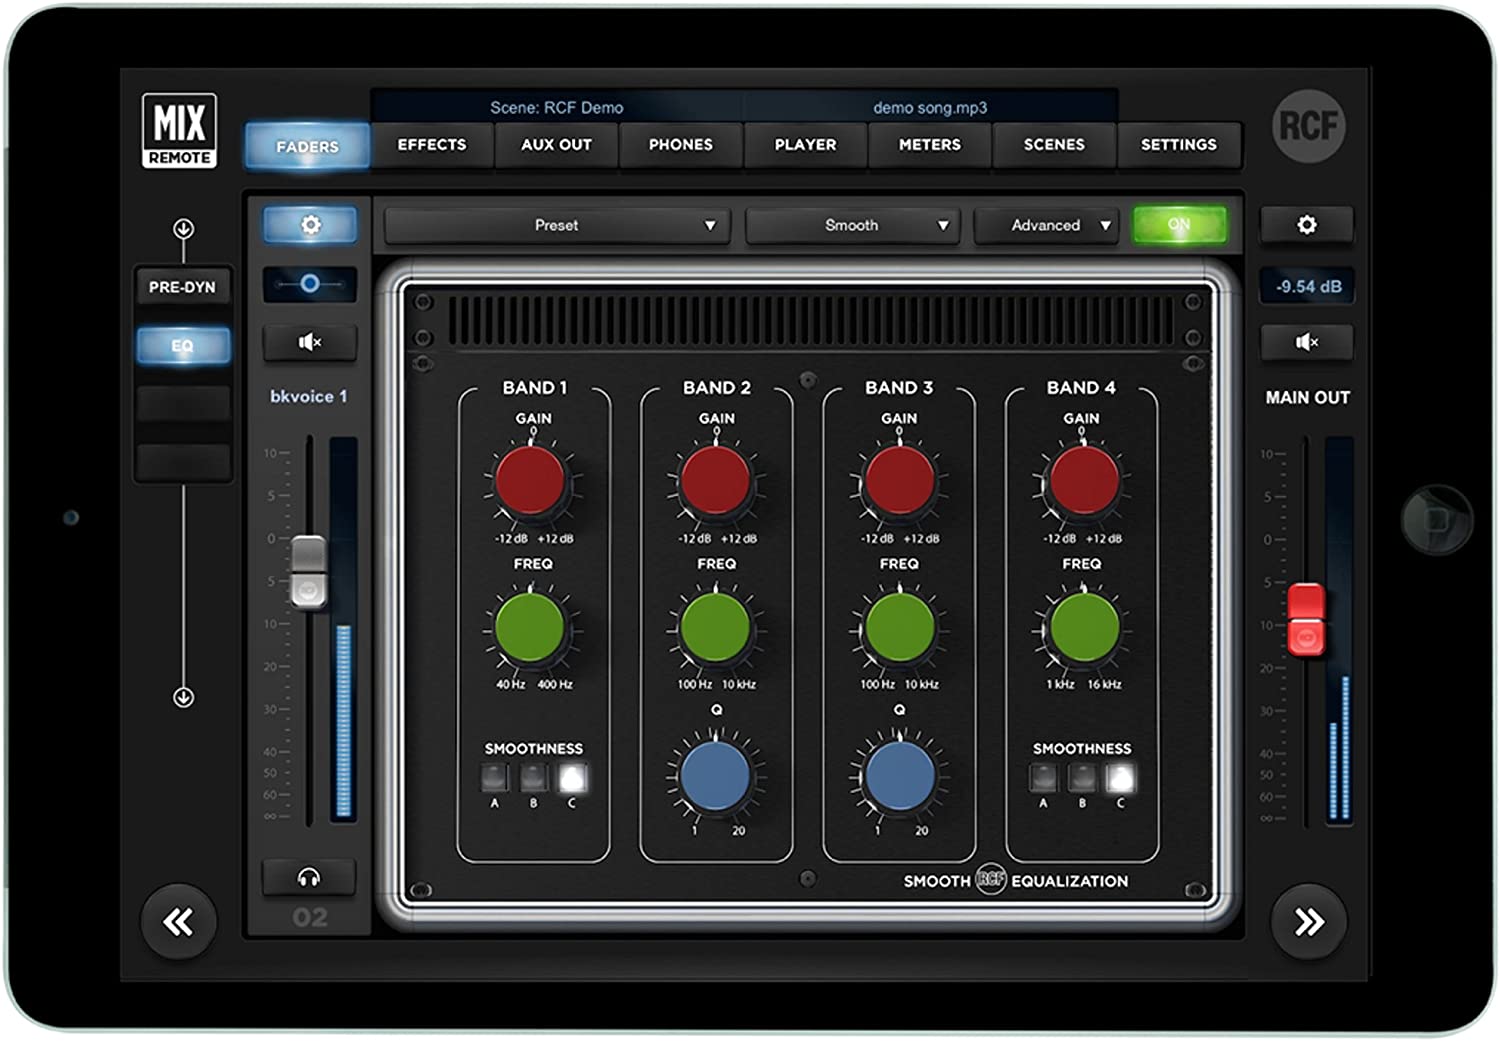Image resolution: width=1500 pixels, height=1041 pixels.
Task: Click the bottom empty processing slot
Action: point(183,462)
